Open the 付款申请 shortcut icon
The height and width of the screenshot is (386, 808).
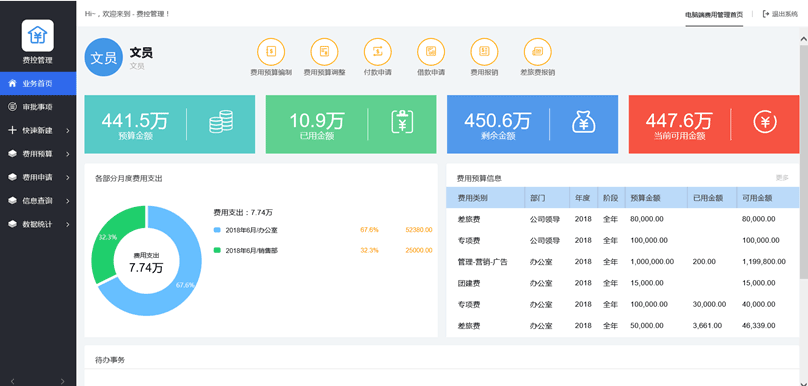[378, 52]
